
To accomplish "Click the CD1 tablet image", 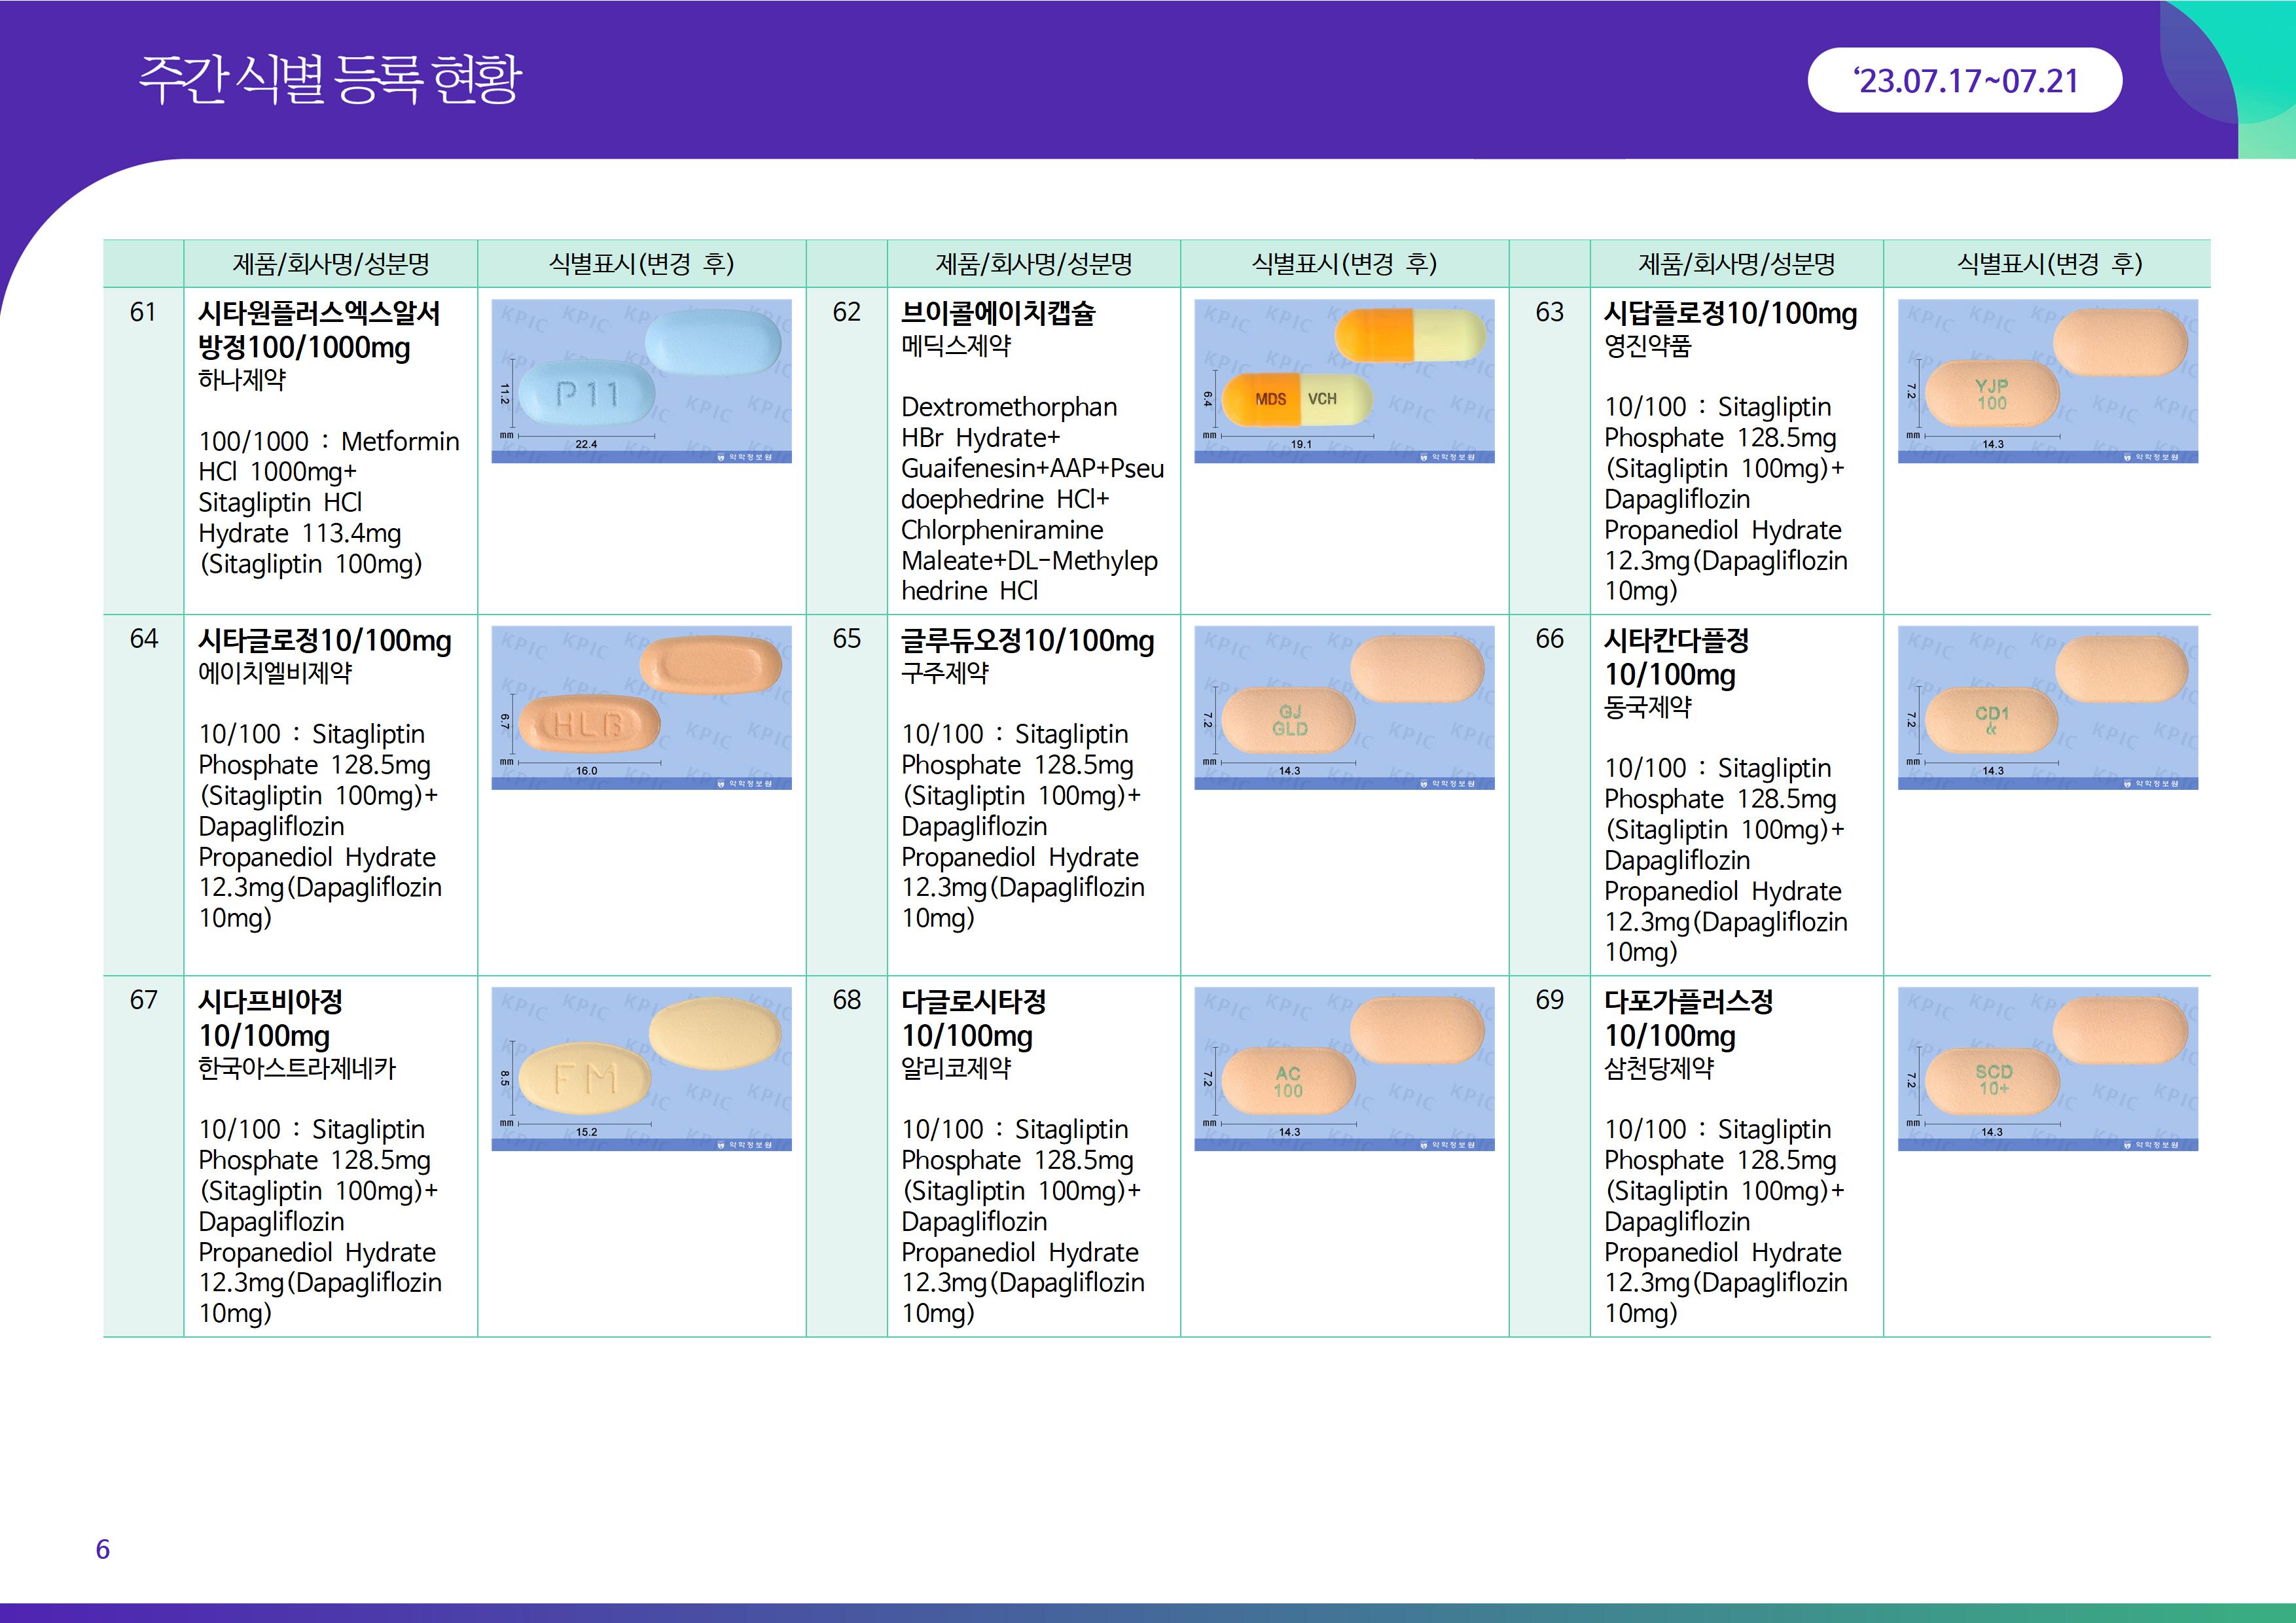I will pos(2047,707).
